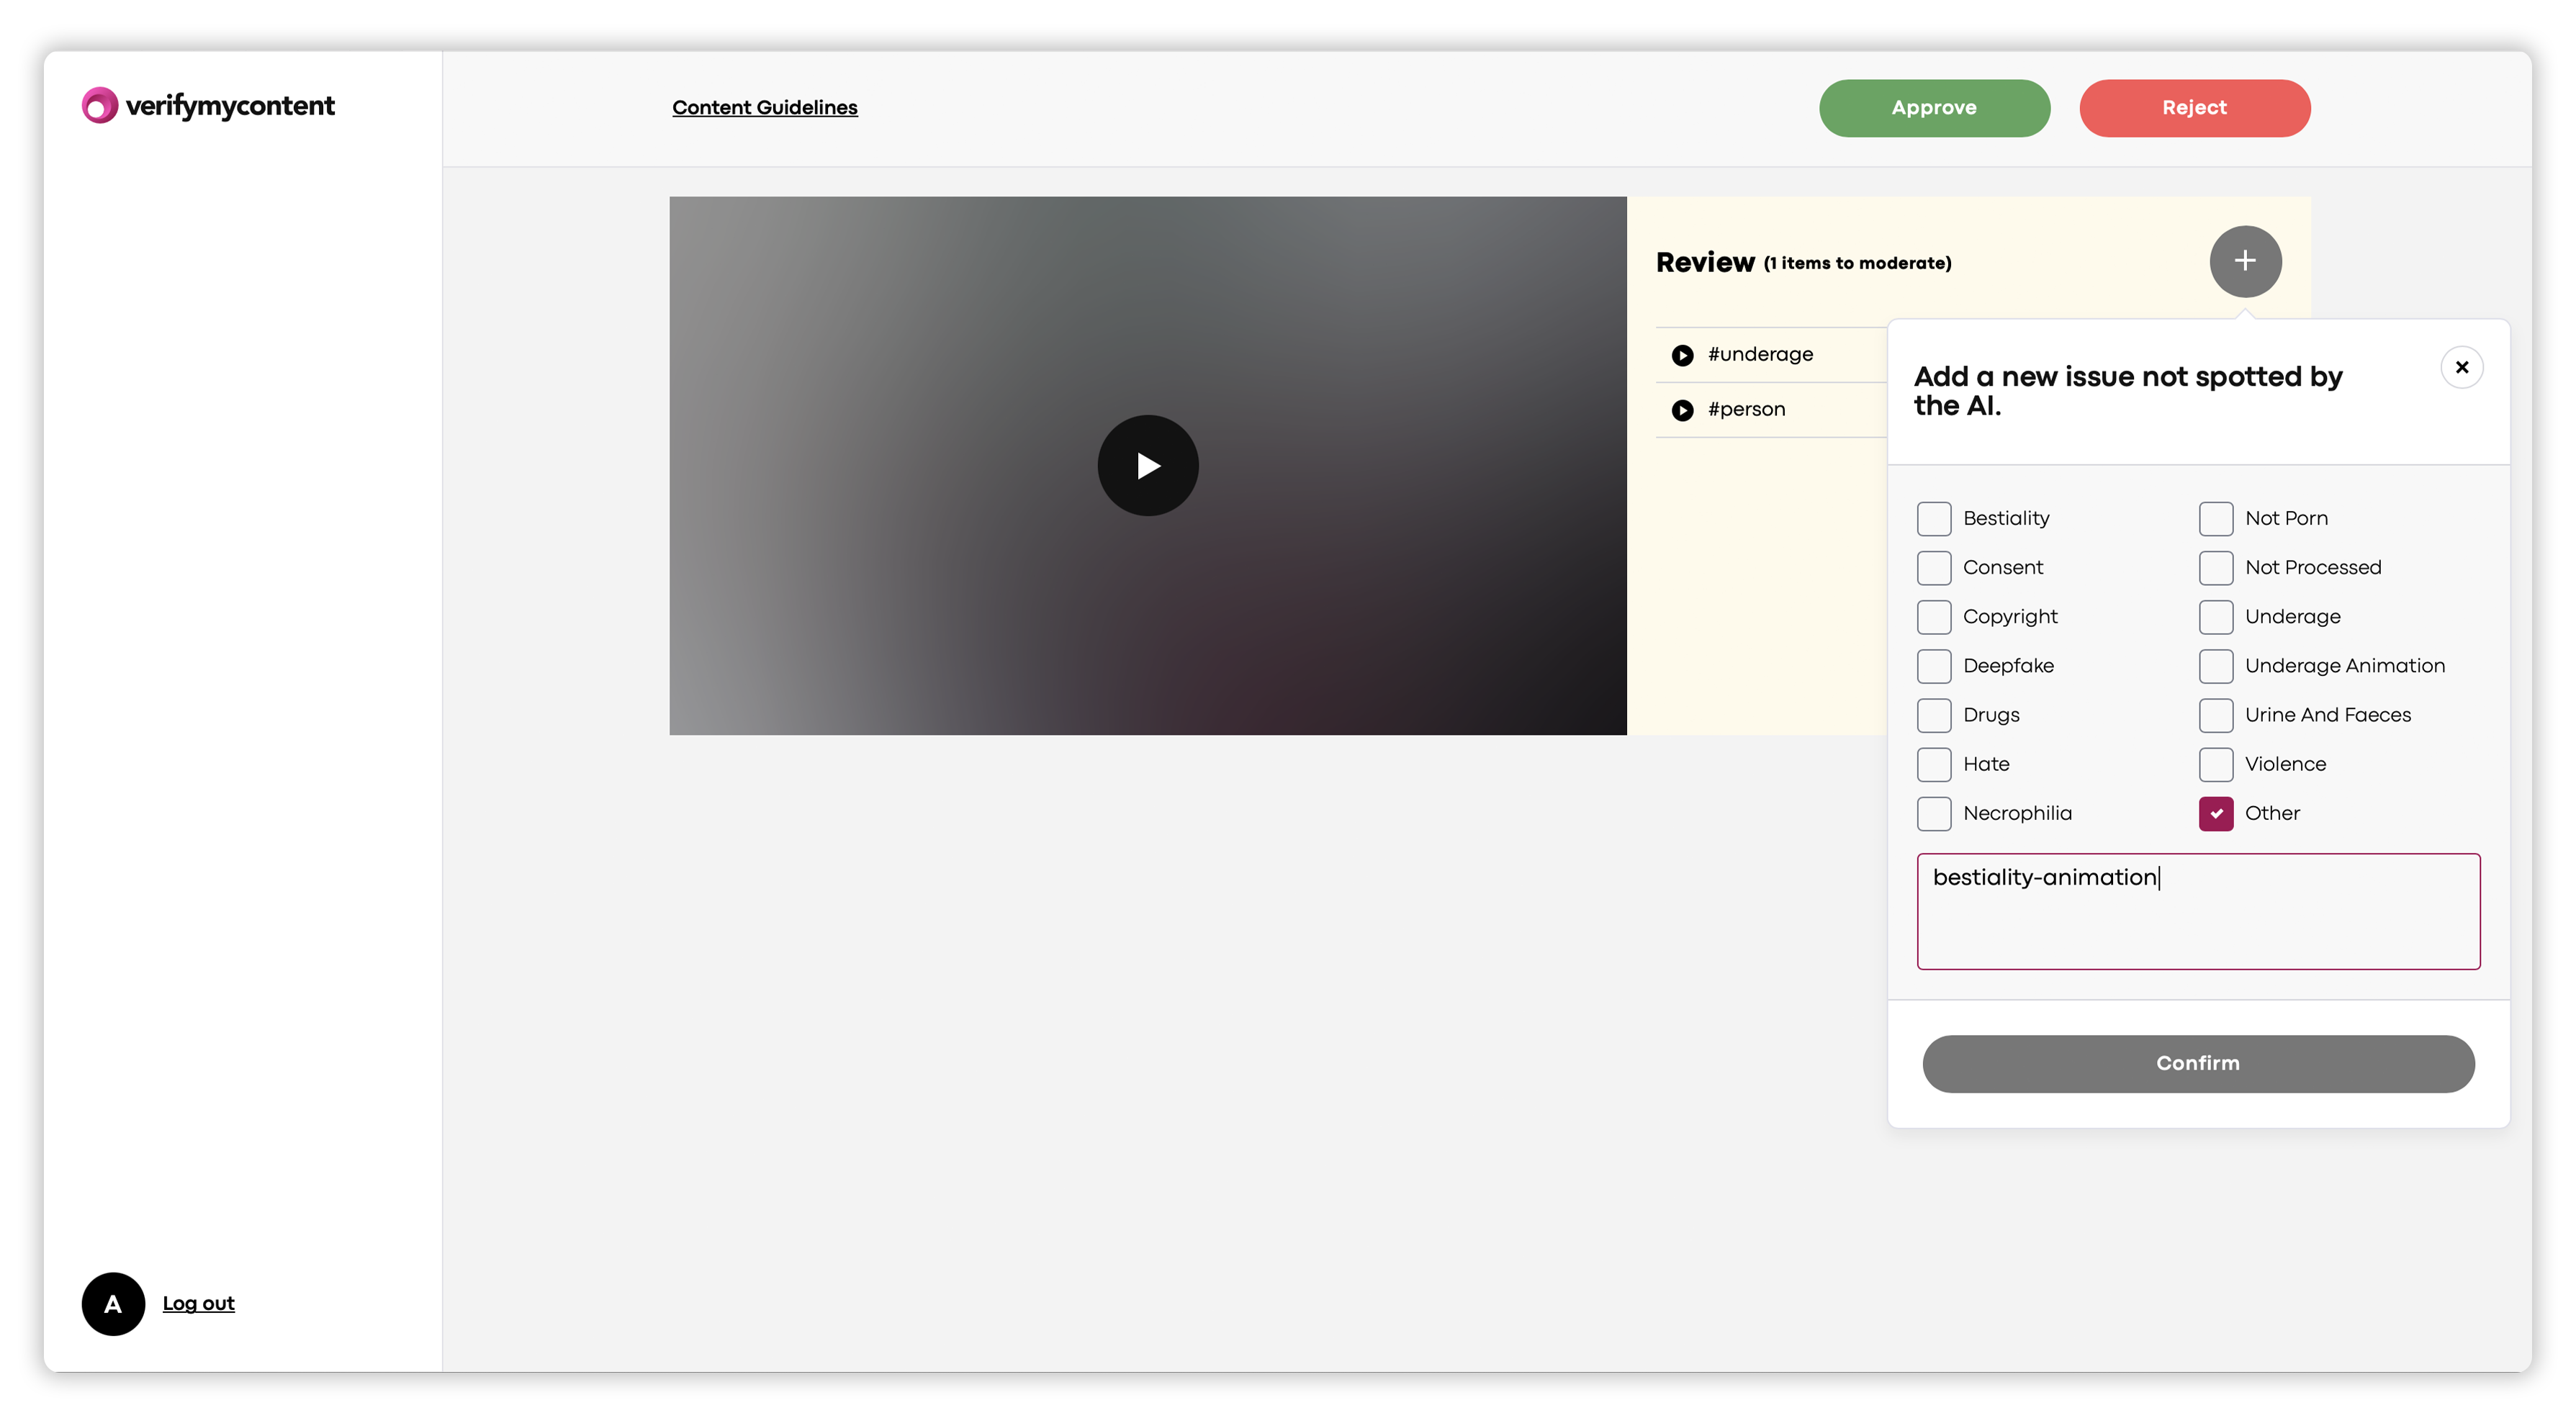Expand the #underage review item
The image size is (2576, 1423).
point(1760,354)
